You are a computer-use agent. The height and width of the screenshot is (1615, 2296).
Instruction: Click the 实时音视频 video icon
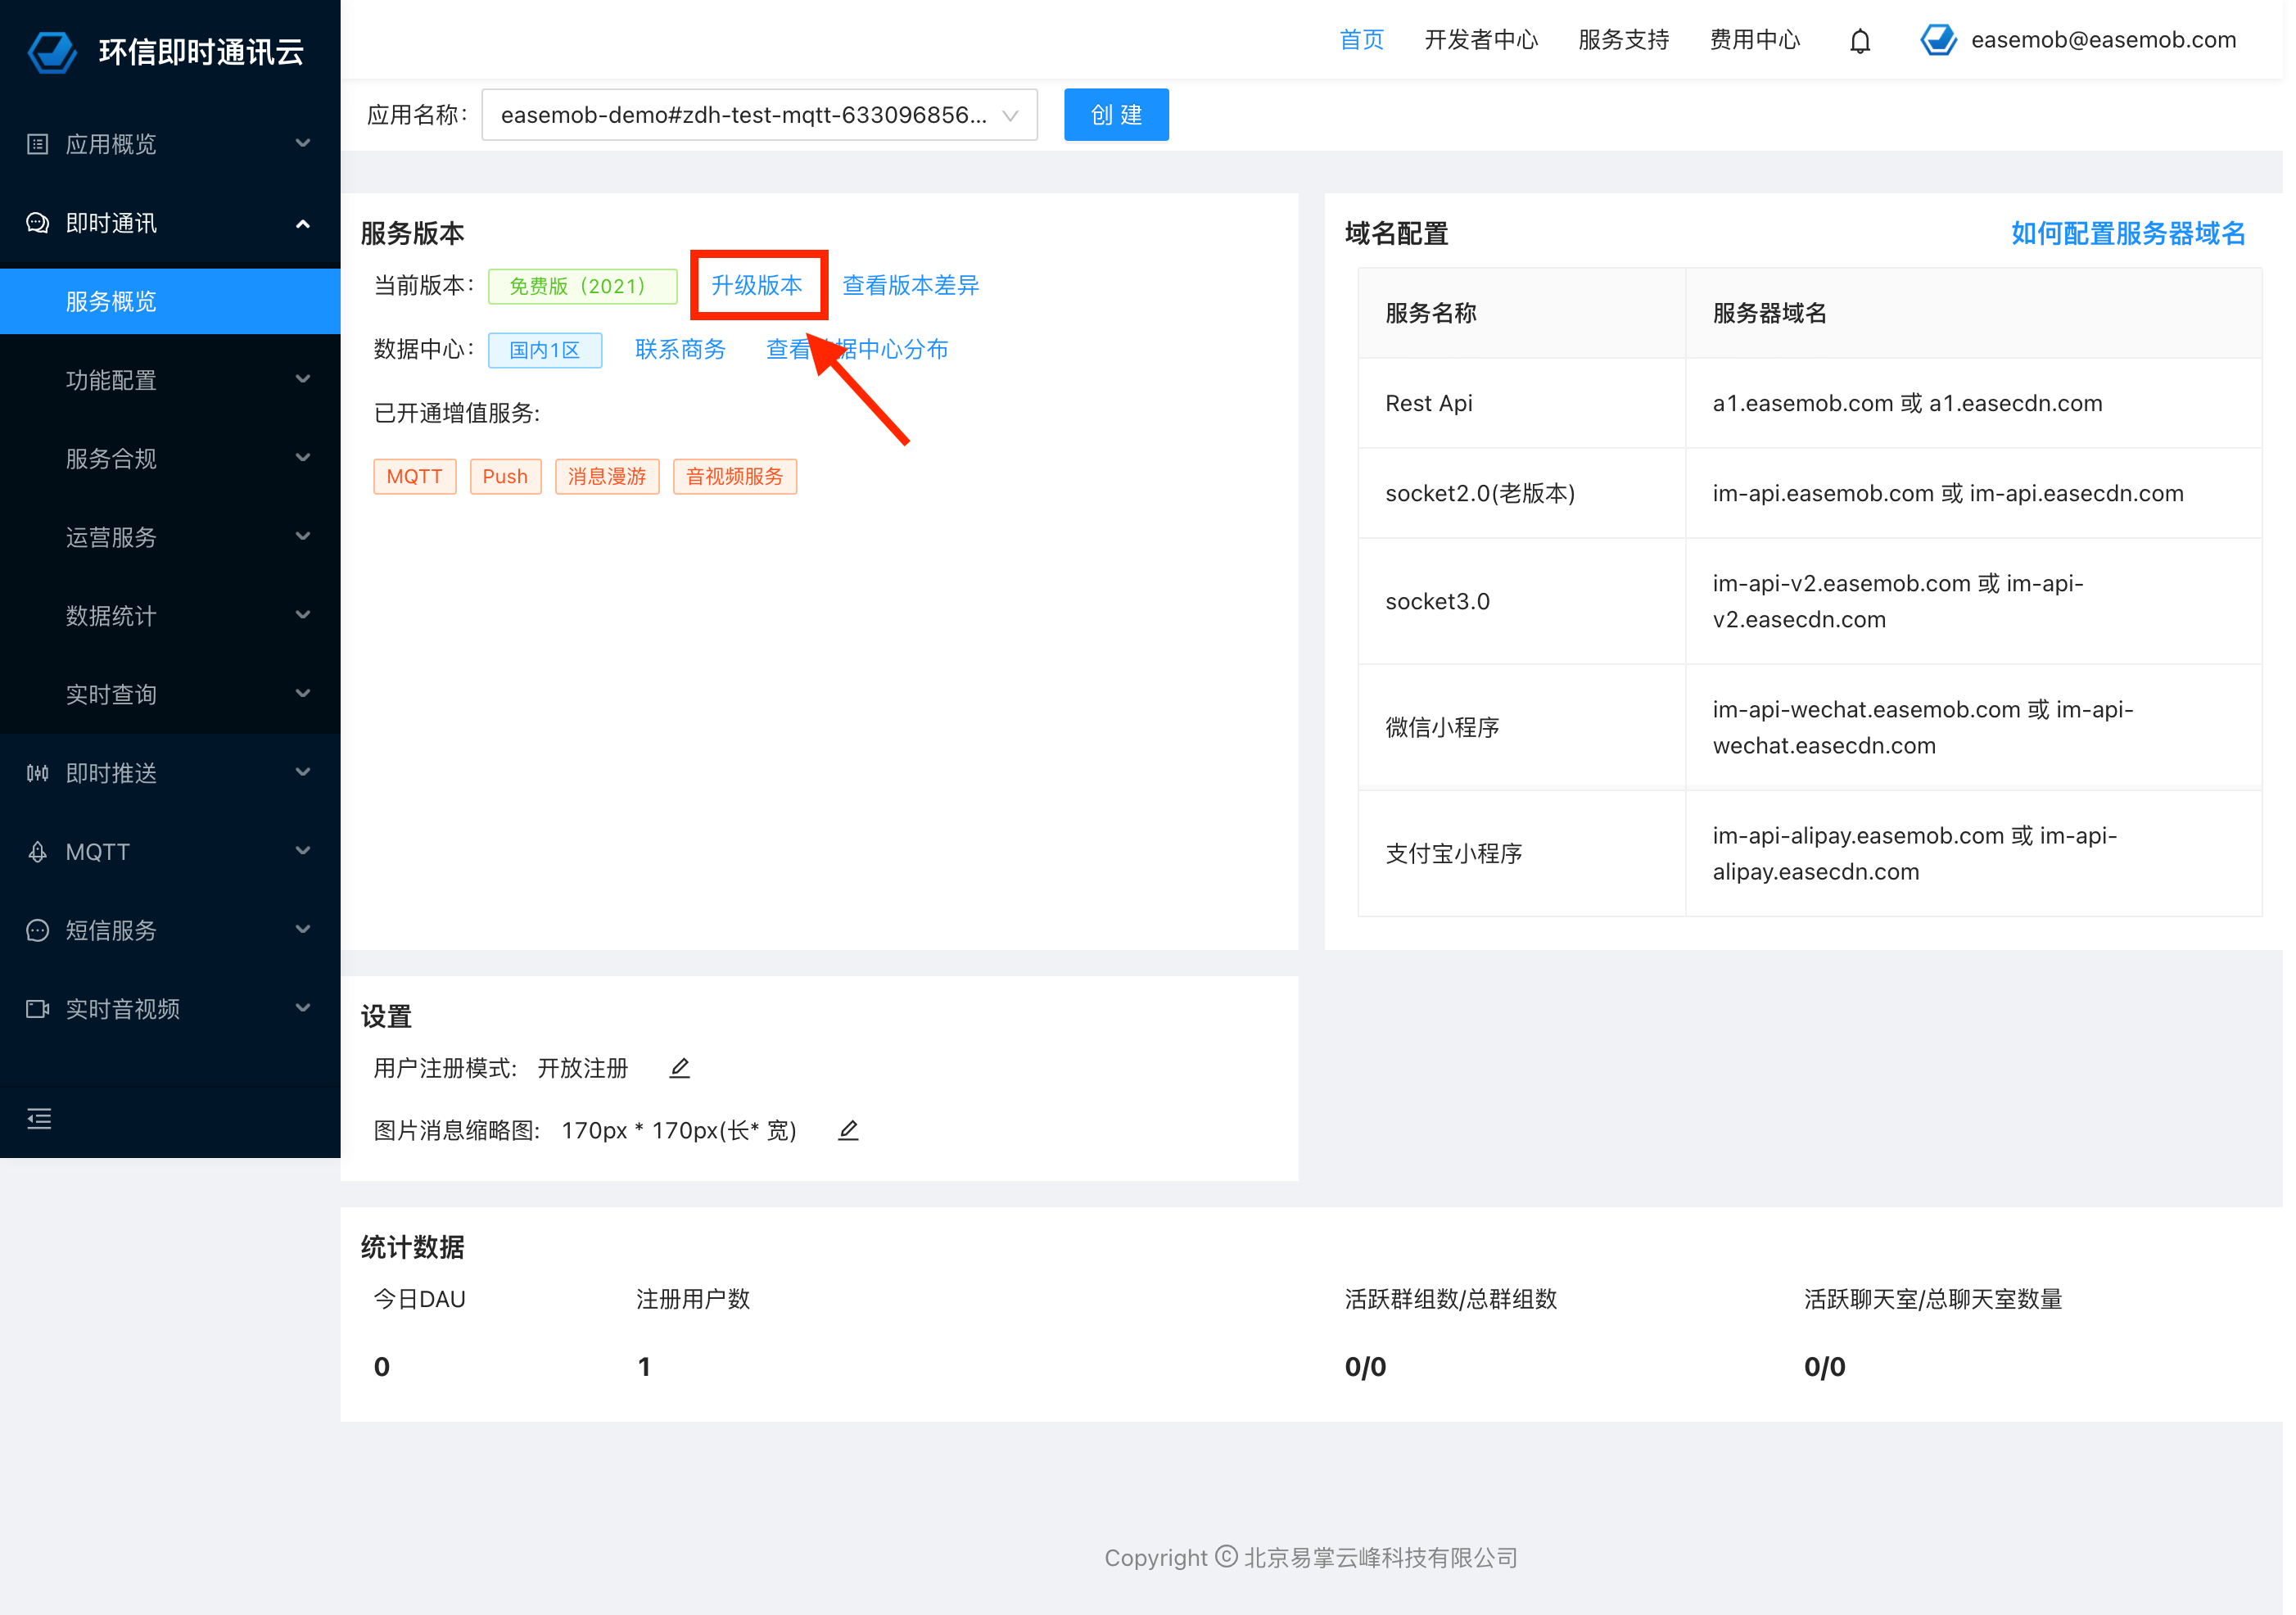pyautogui.click(x=38, y=1009)
